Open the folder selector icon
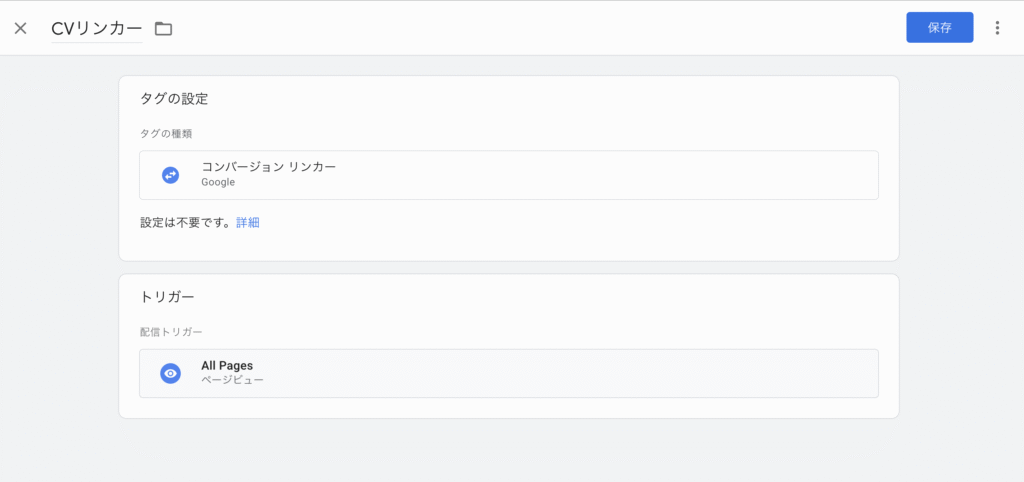Image resolution: width=1024 pixels, height=482 pixels. pyautogui.click(x=163, y=28)
